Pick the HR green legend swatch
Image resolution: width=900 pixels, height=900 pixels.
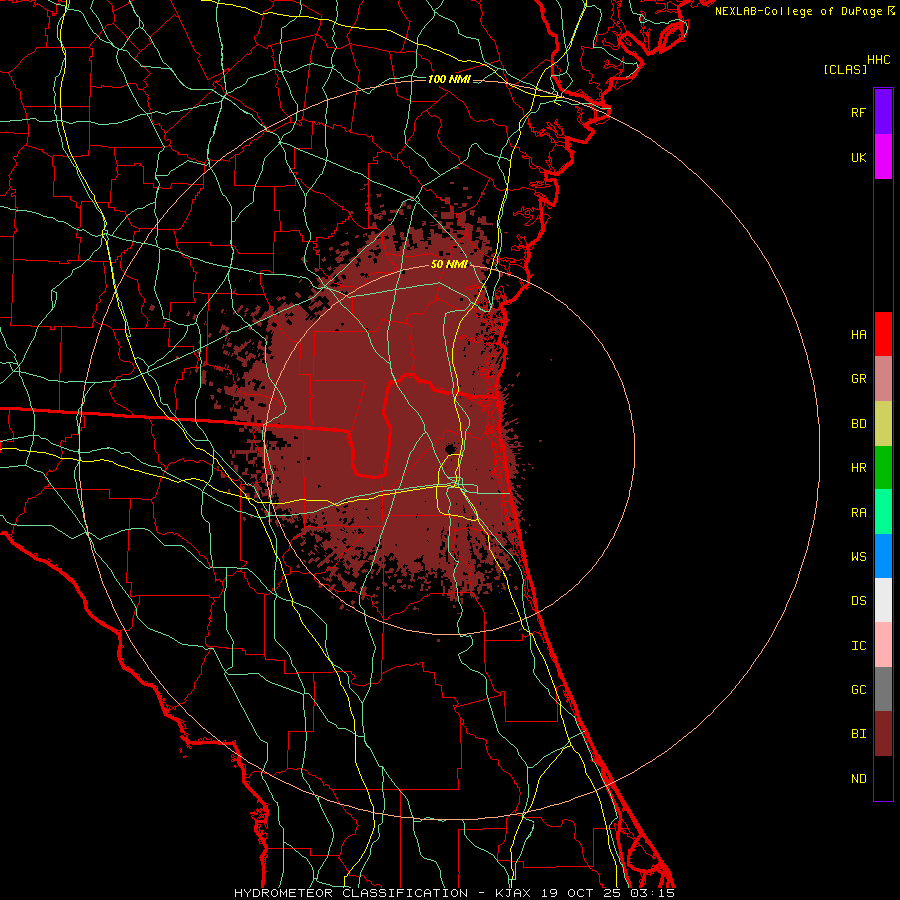883,468
